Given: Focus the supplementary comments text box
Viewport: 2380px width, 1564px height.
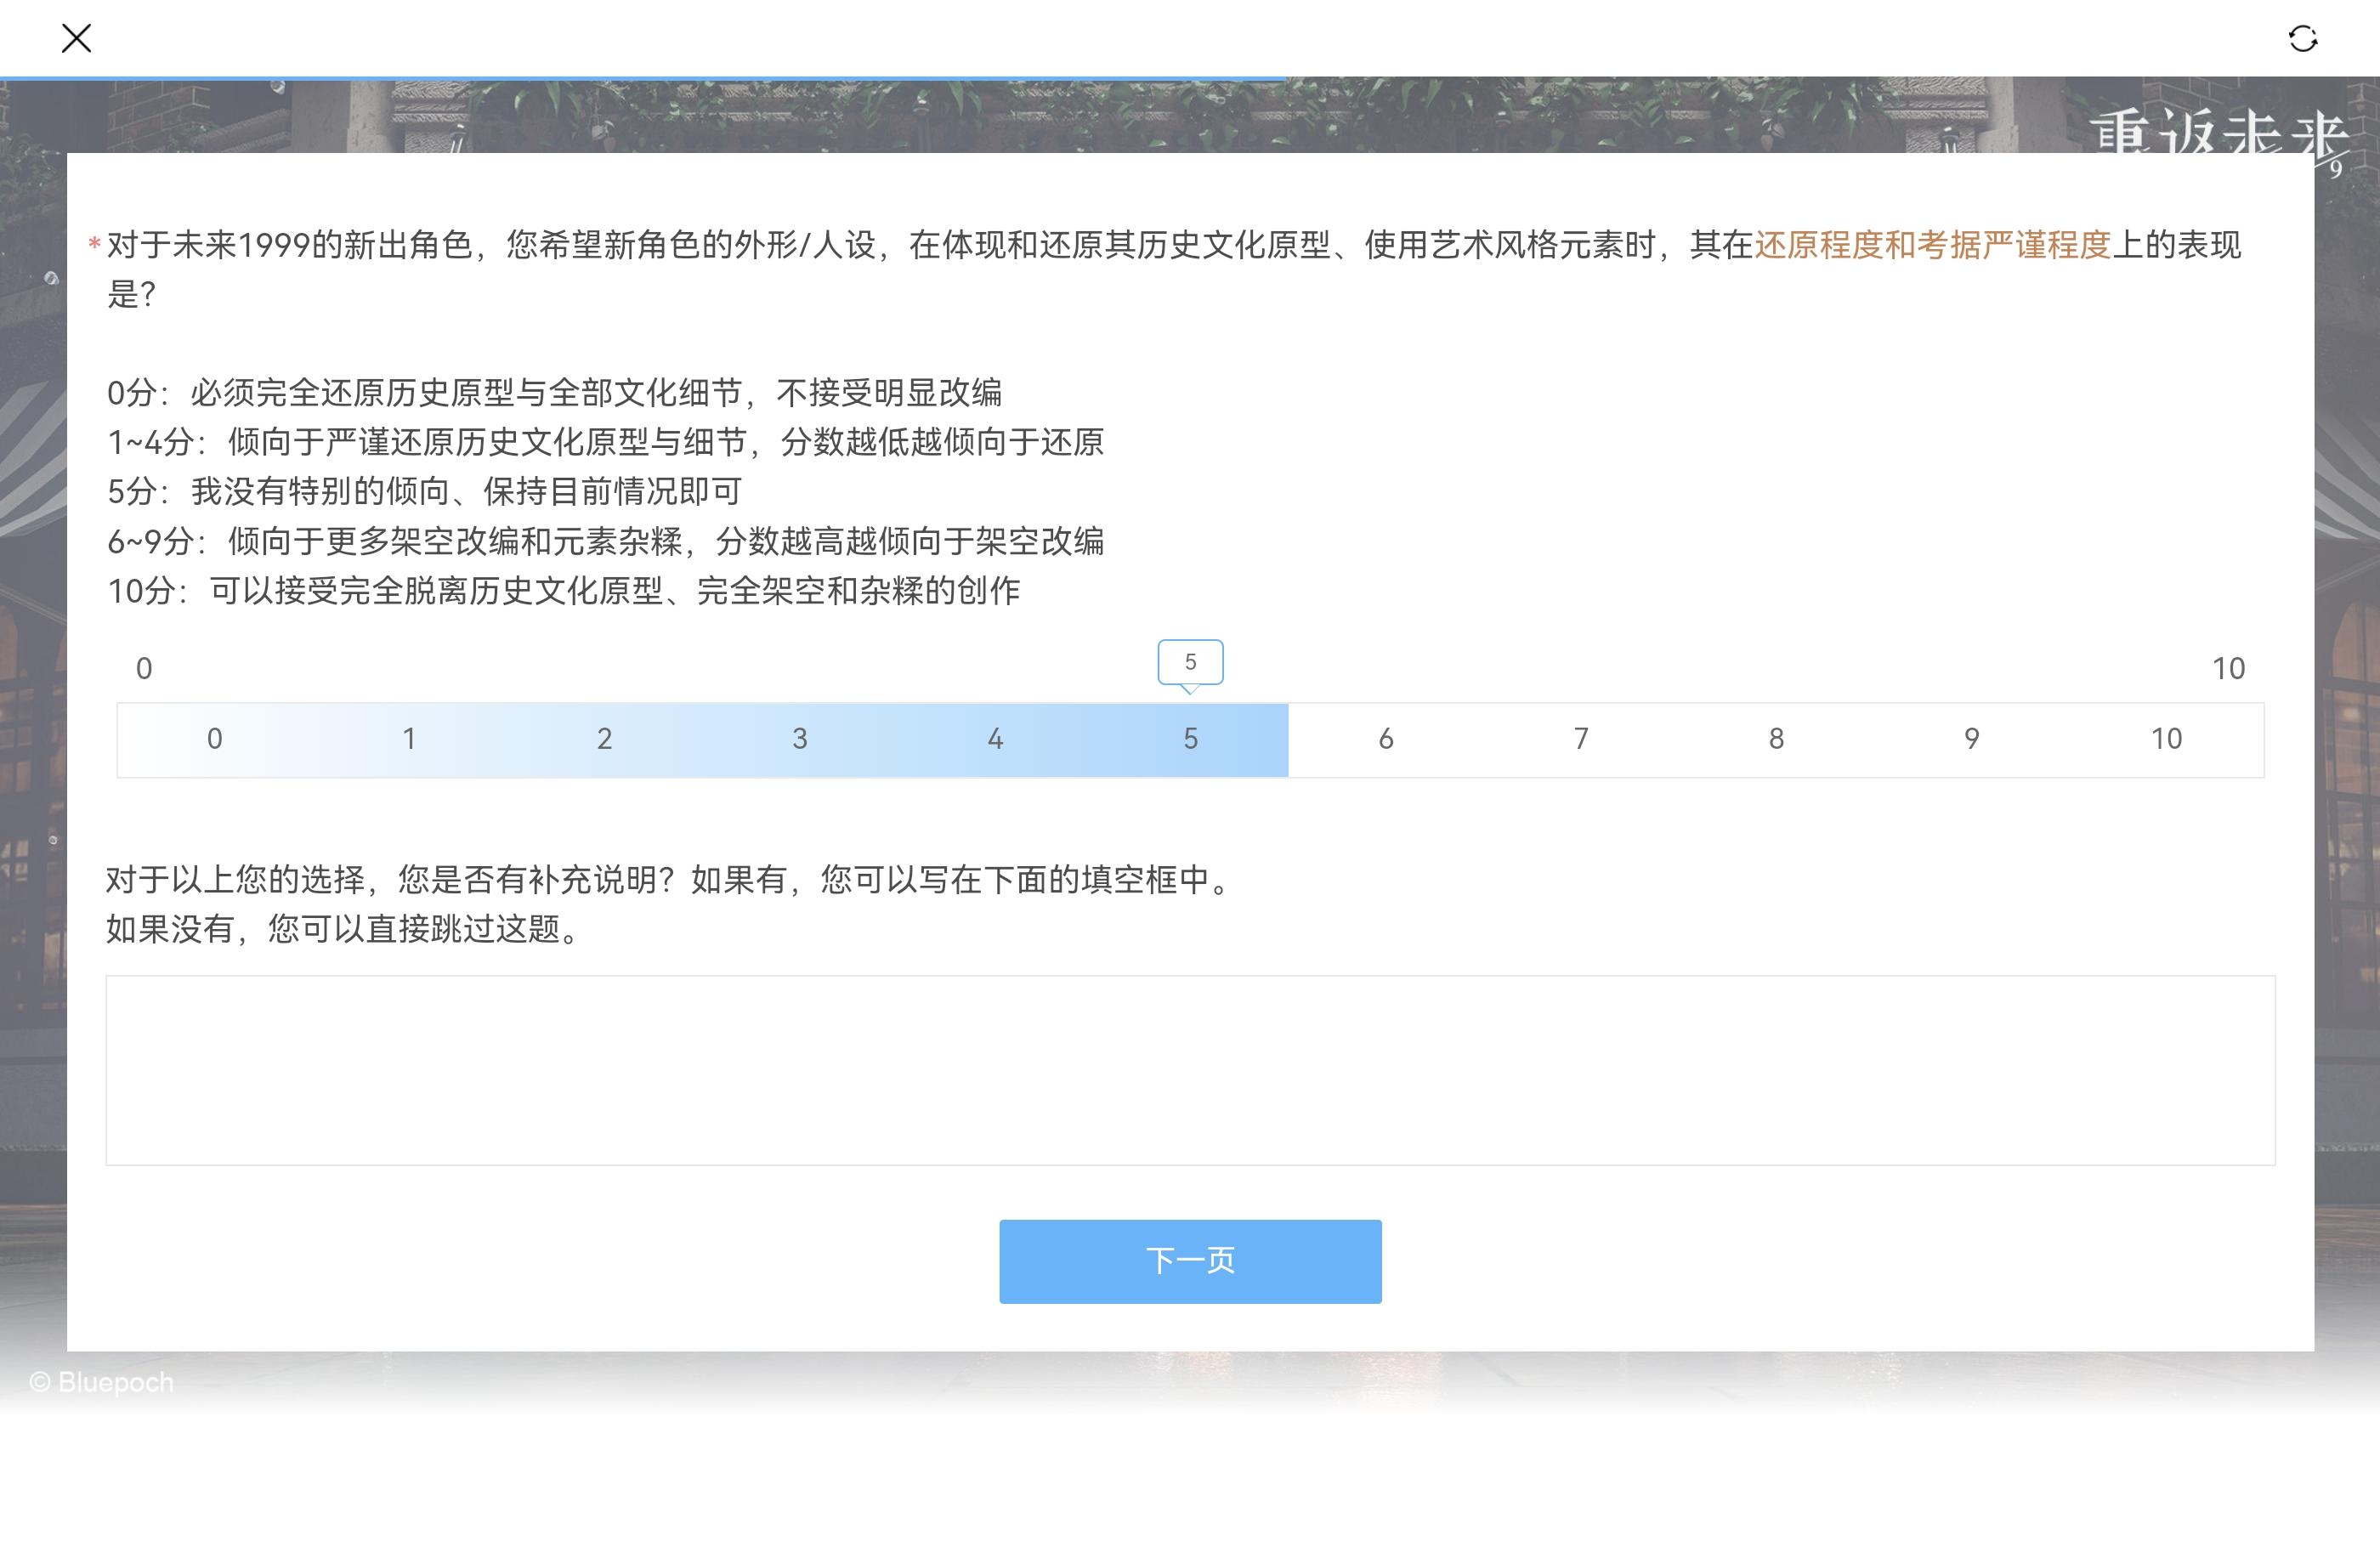Looking at the screenshot, I should 1190,1070.
